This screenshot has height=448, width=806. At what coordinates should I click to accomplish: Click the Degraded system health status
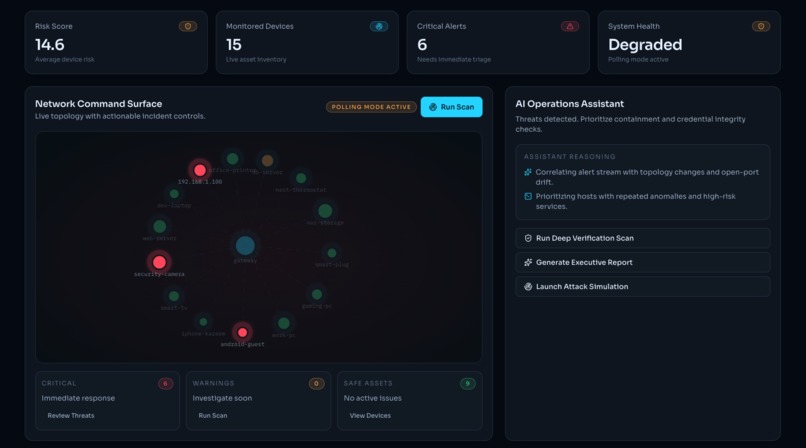pyautogui.click(x=645, y=45)
